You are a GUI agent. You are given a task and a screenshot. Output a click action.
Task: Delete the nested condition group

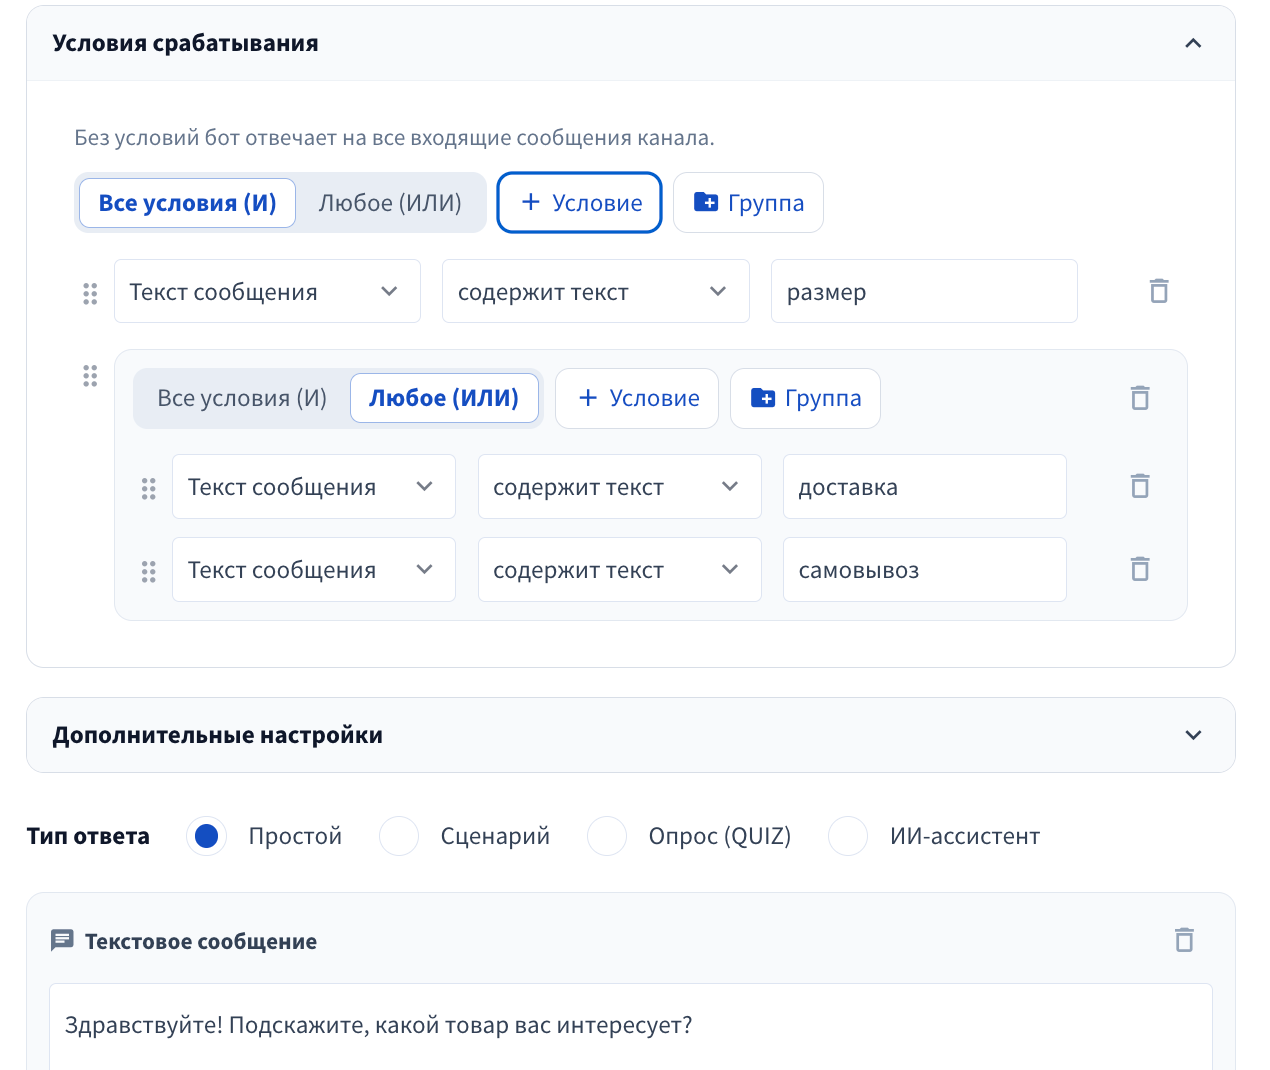click(x=1140, y=398)
